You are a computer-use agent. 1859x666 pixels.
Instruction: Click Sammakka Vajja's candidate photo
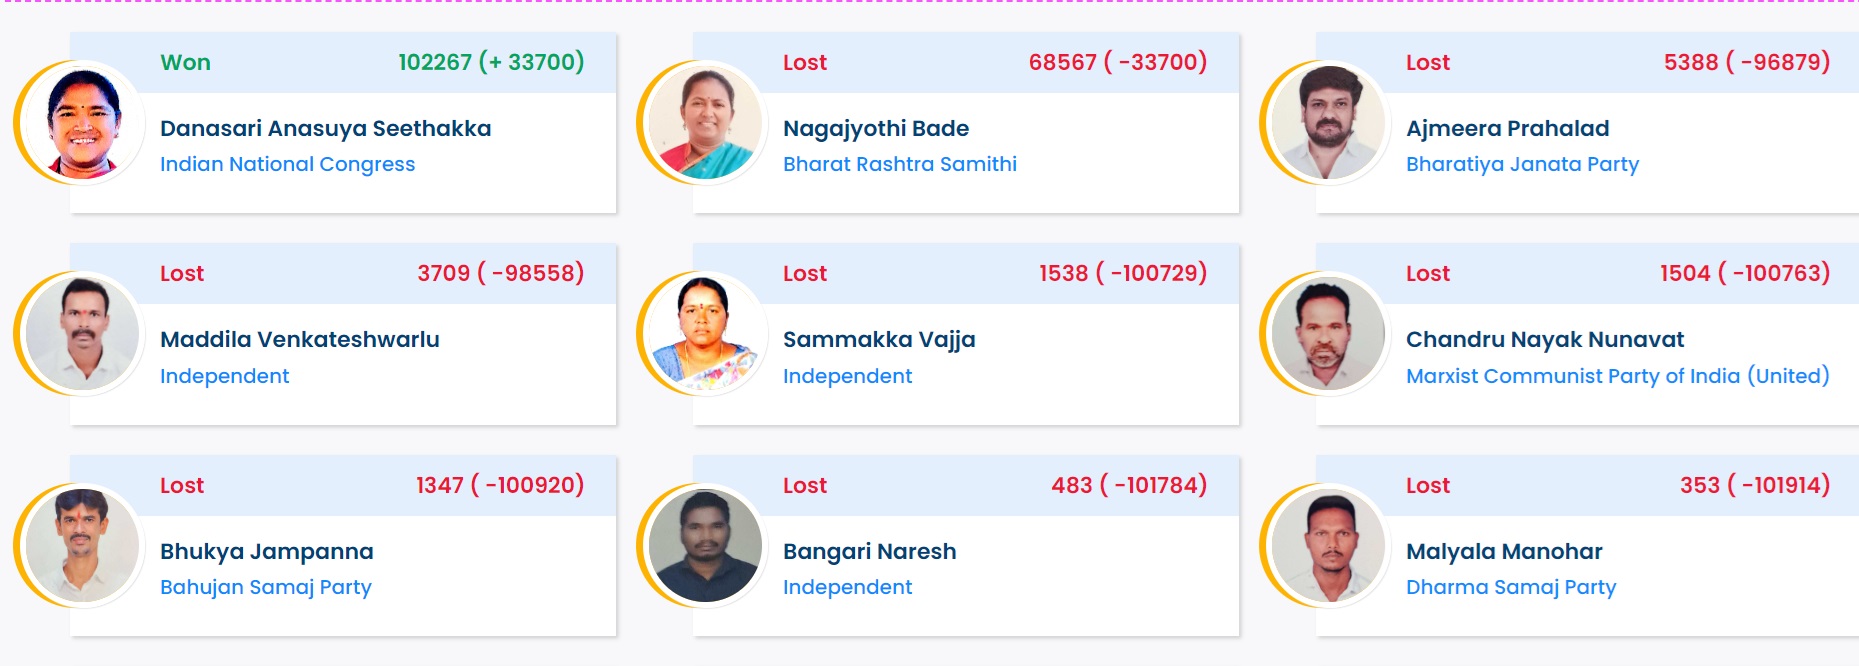(707, 334)
